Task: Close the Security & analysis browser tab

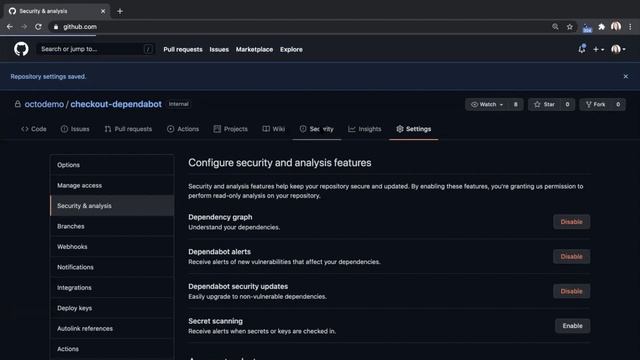Action: tap(103, 11)
